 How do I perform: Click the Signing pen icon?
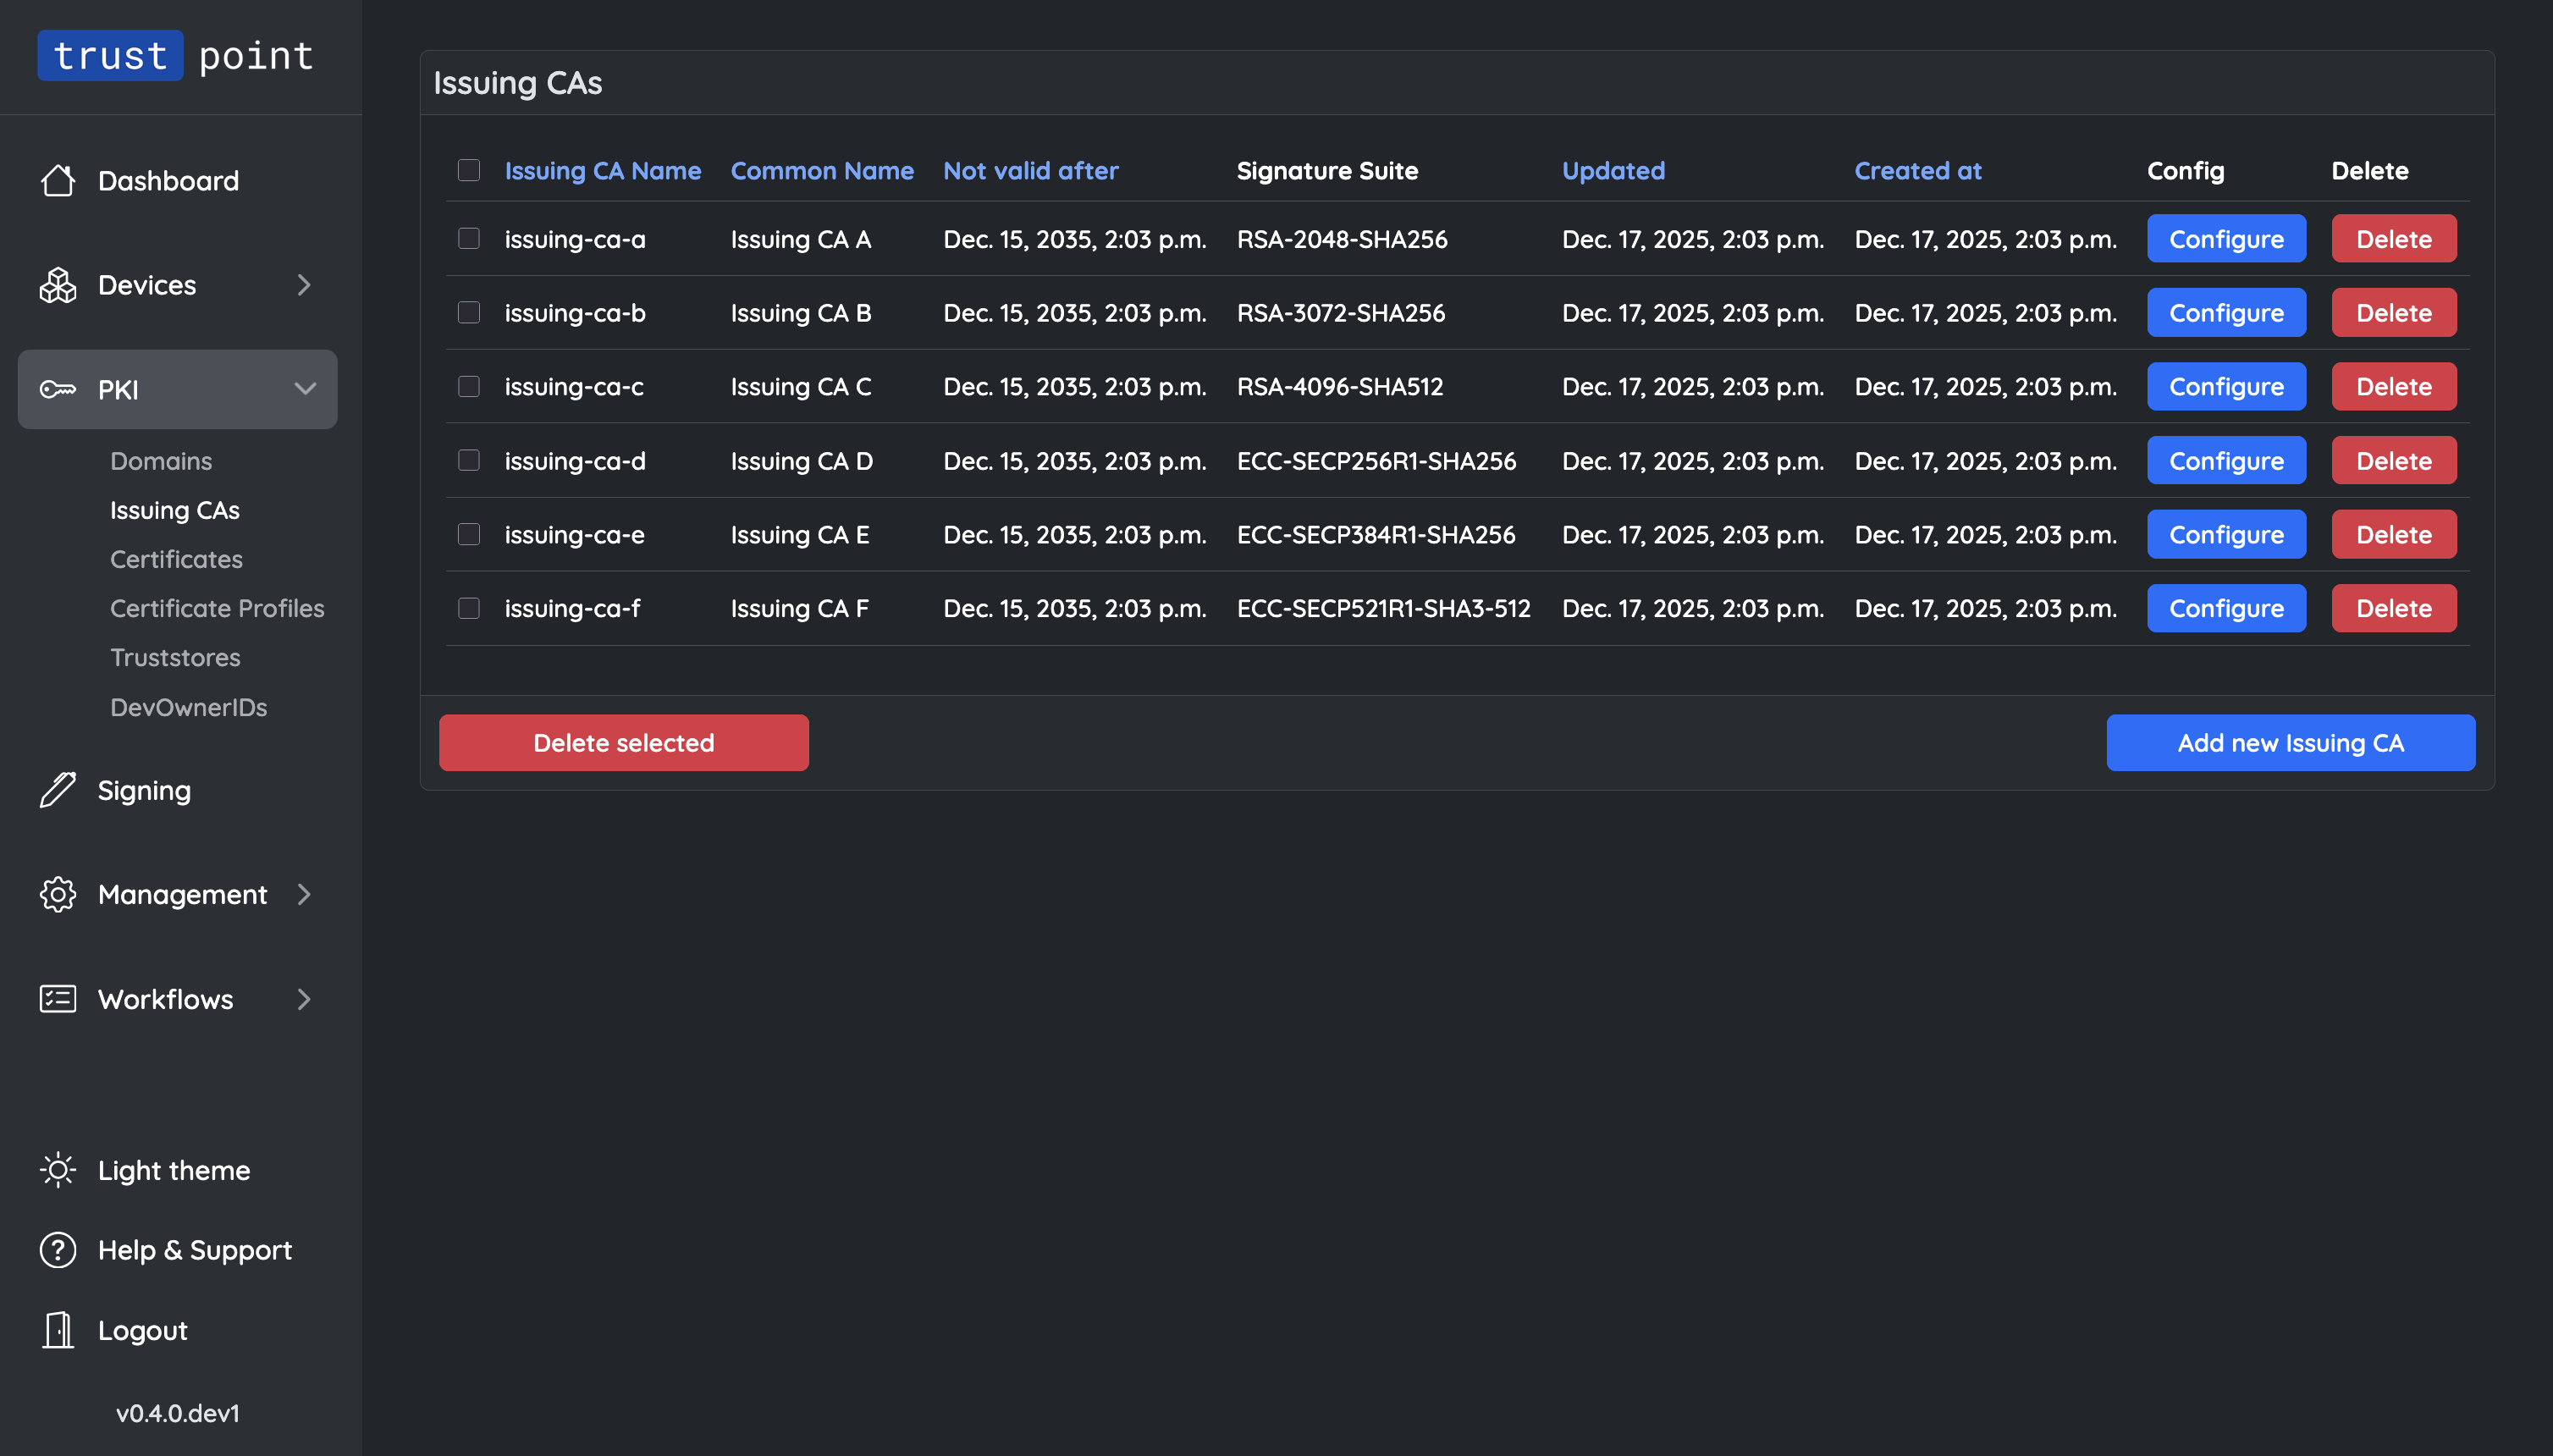[57, 790]
